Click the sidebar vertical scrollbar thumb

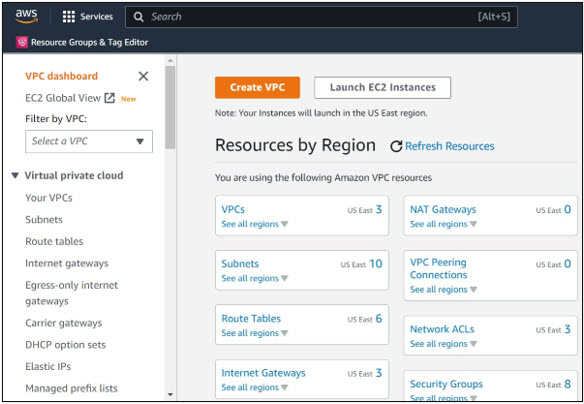point(170,107)
